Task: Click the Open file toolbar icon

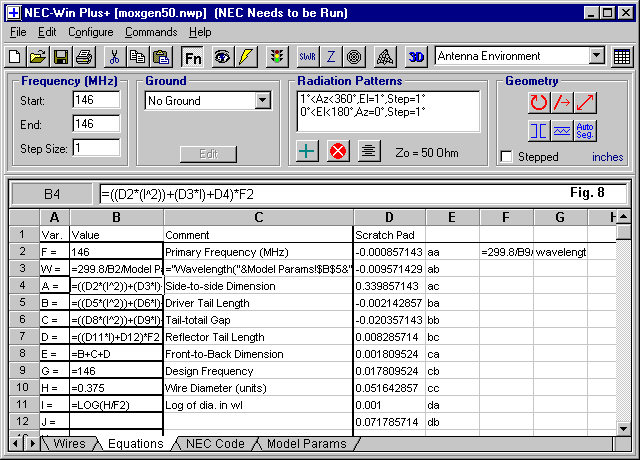Action: point(37,57)
